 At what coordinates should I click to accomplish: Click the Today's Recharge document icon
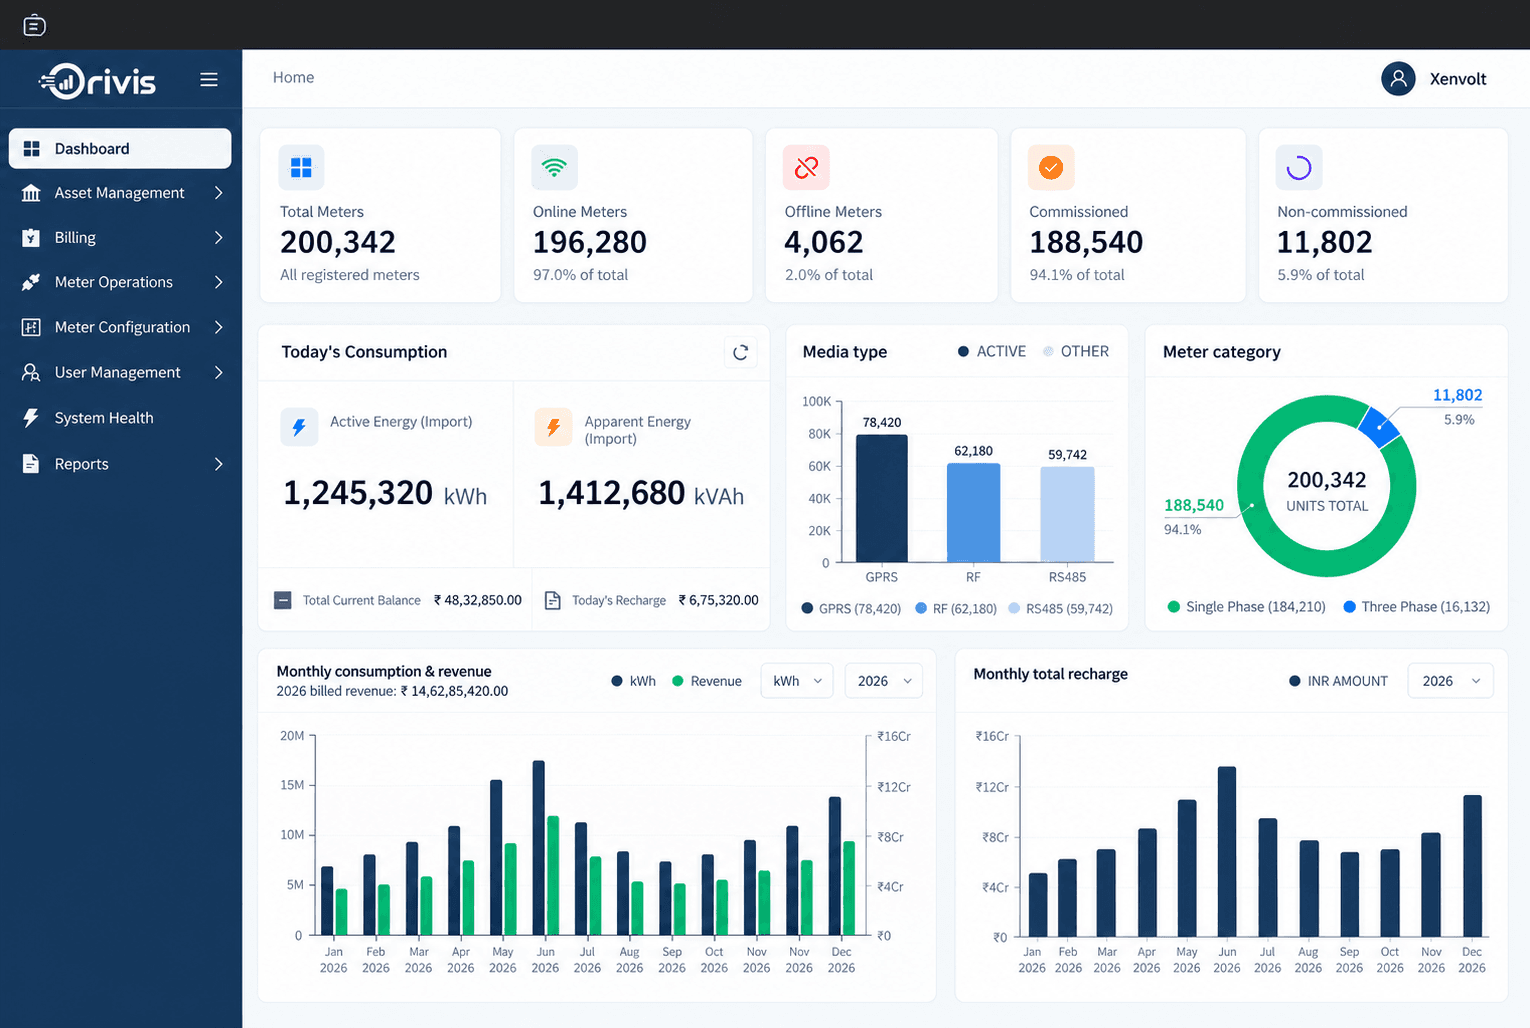pos(552,600)
